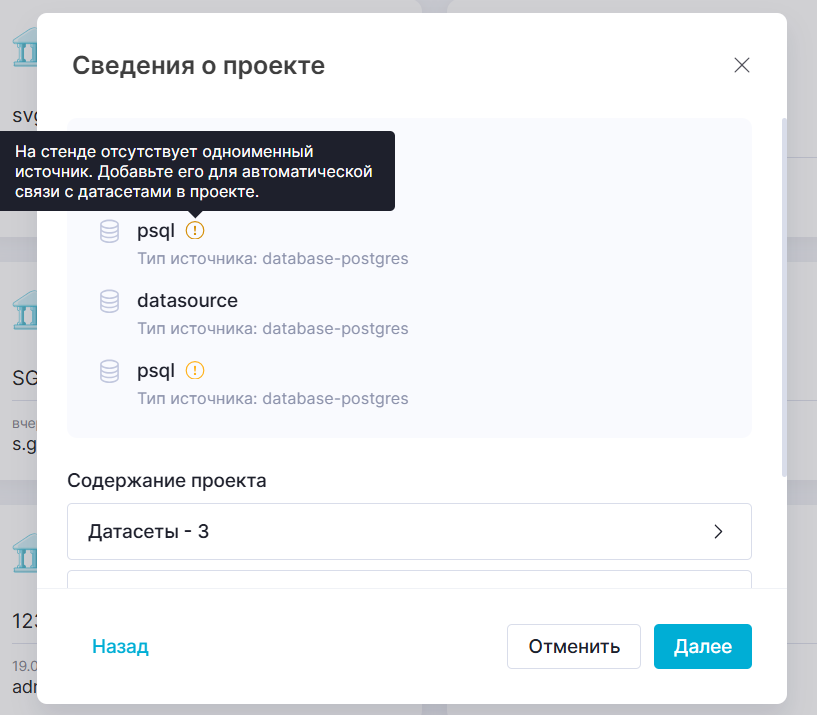Click database icon next to datasource
The height and width of the screenshot is (715, 817).
[110, 301]
